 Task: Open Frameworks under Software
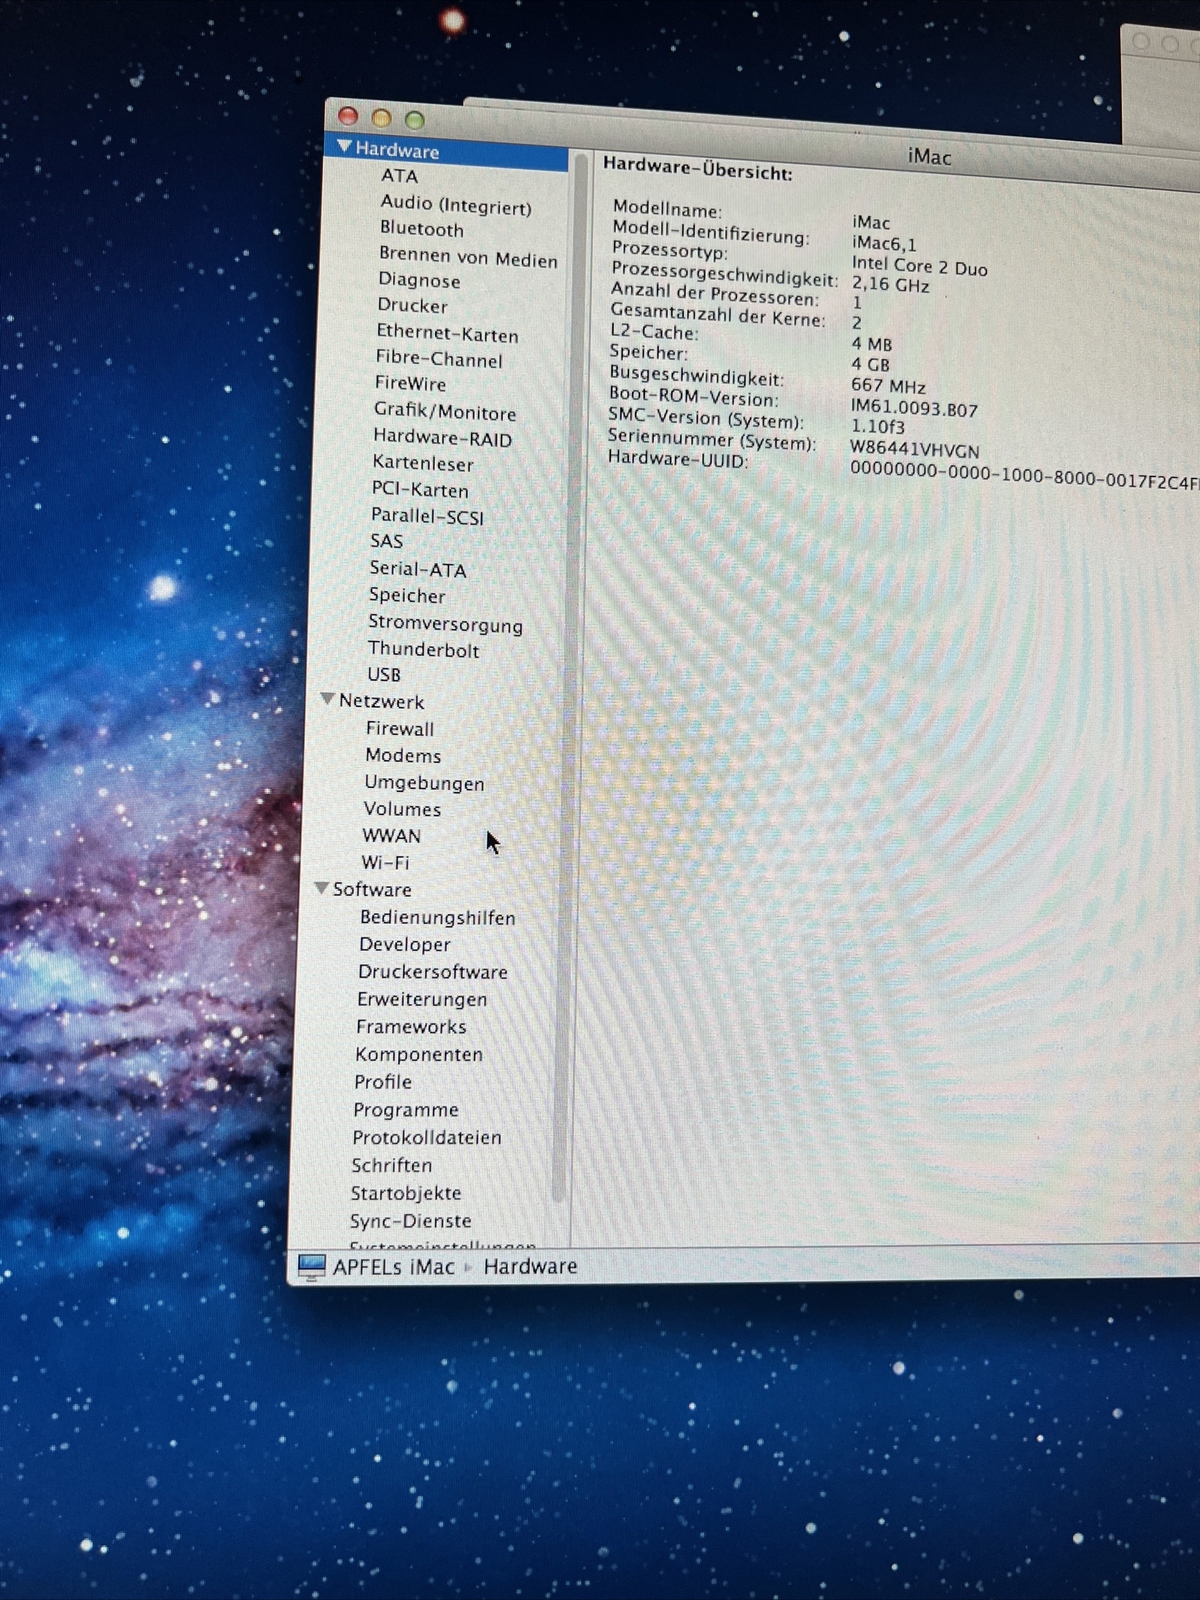(411, 1027)
